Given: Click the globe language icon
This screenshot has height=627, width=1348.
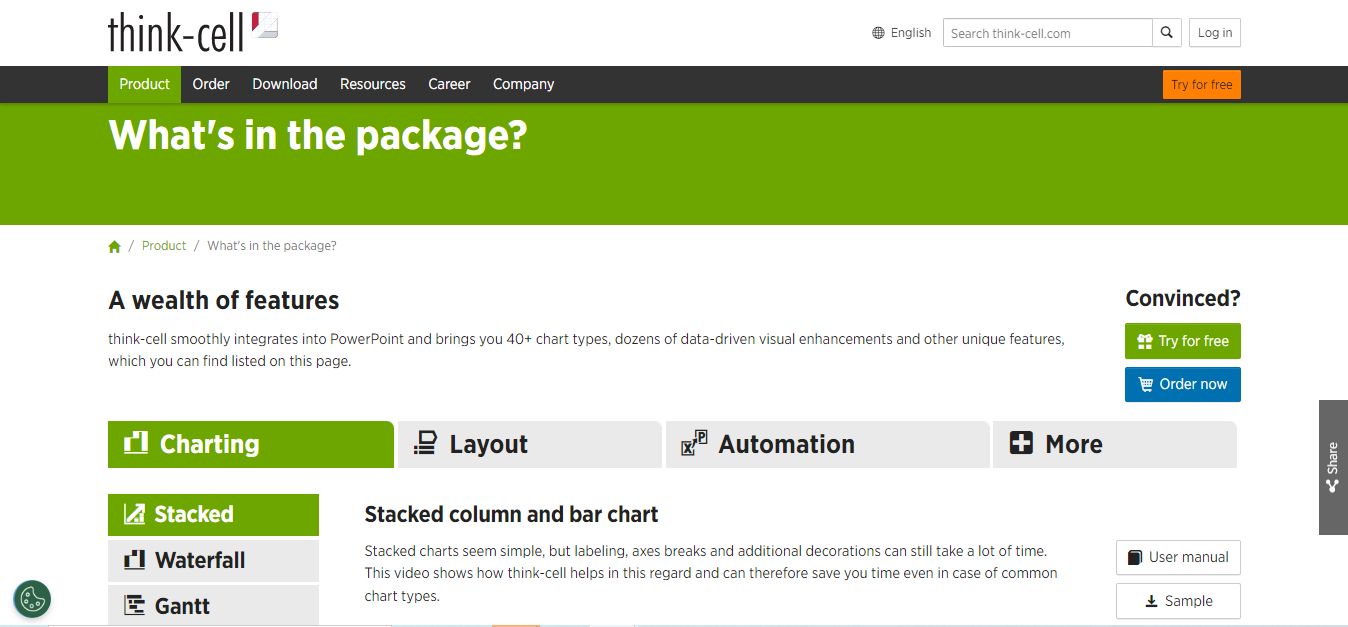Looking at the screenshot, I should pyautogui.click(x=879, y=33).
